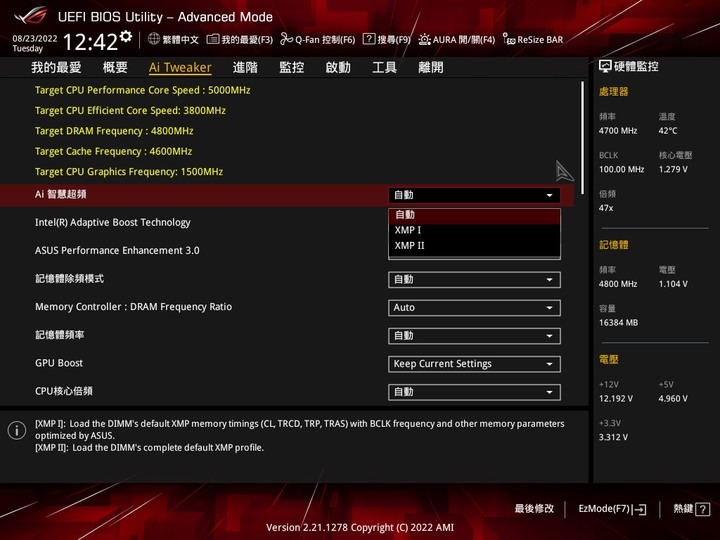Screen dimensions: 720x540
Task: Open the 記憶體頻率 dropdown
Action: point(474,336)
